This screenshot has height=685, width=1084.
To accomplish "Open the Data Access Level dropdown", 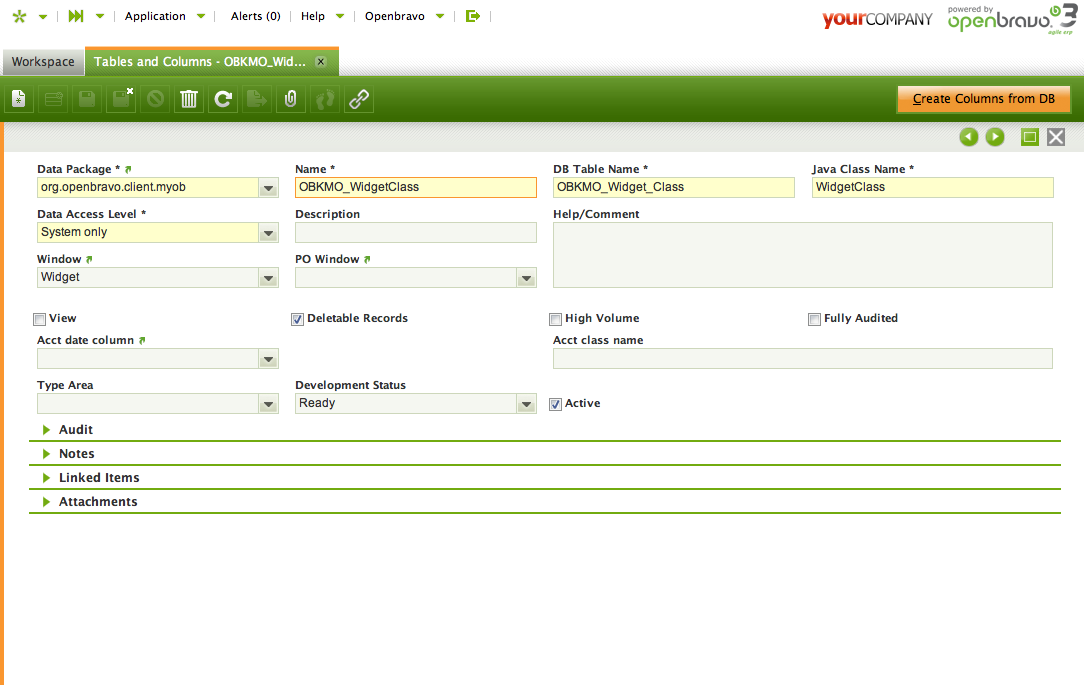I will click(268, 233).
